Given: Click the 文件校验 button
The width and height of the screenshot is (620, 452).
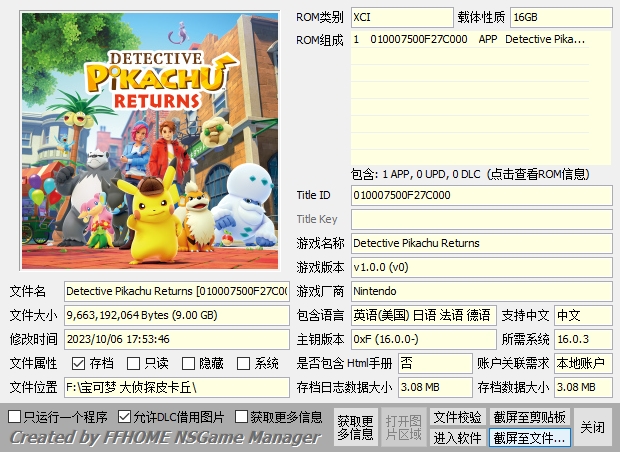Looking at the screenshot, I should tap(458, 417).
